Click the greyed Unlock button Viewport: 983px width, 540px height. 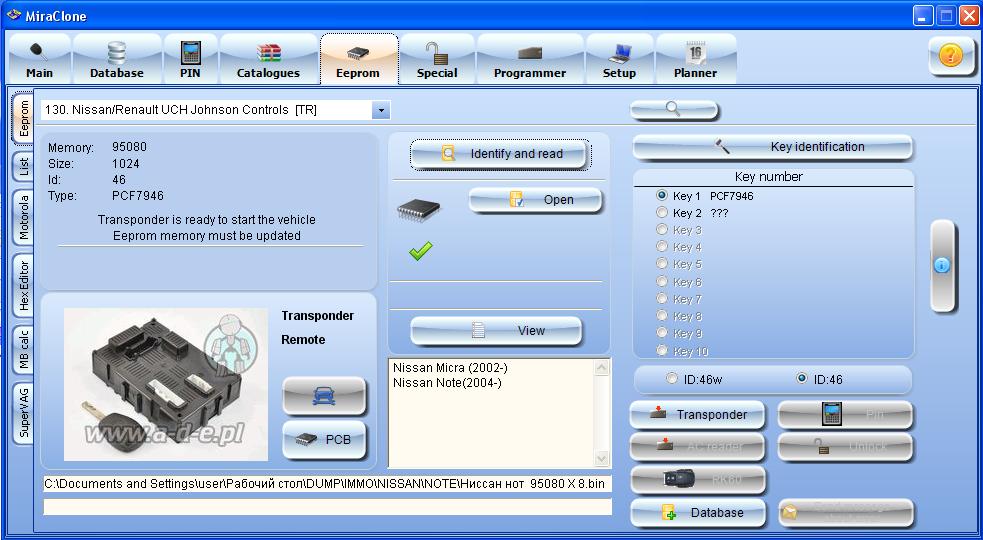pos(845,447)
